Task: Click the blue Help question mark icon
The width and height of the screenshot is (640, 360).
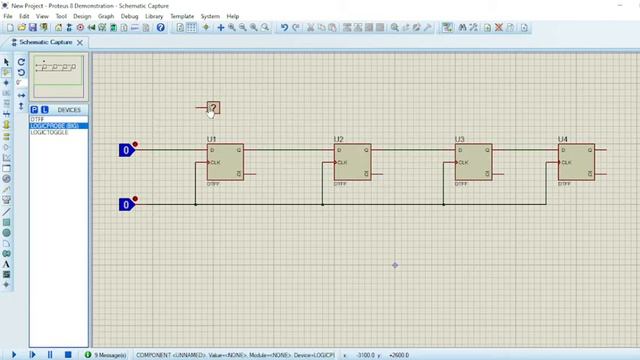Action: [x=161, y=27]
